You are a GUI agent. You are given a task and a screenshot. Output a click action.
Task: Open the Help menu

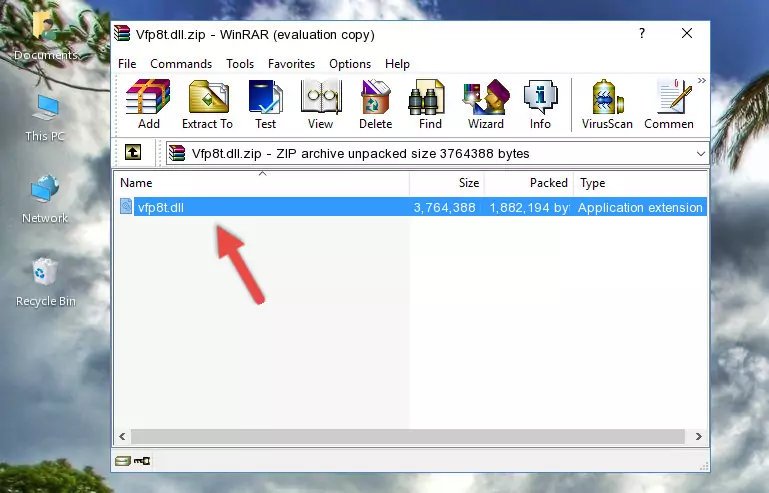[397, 64]
